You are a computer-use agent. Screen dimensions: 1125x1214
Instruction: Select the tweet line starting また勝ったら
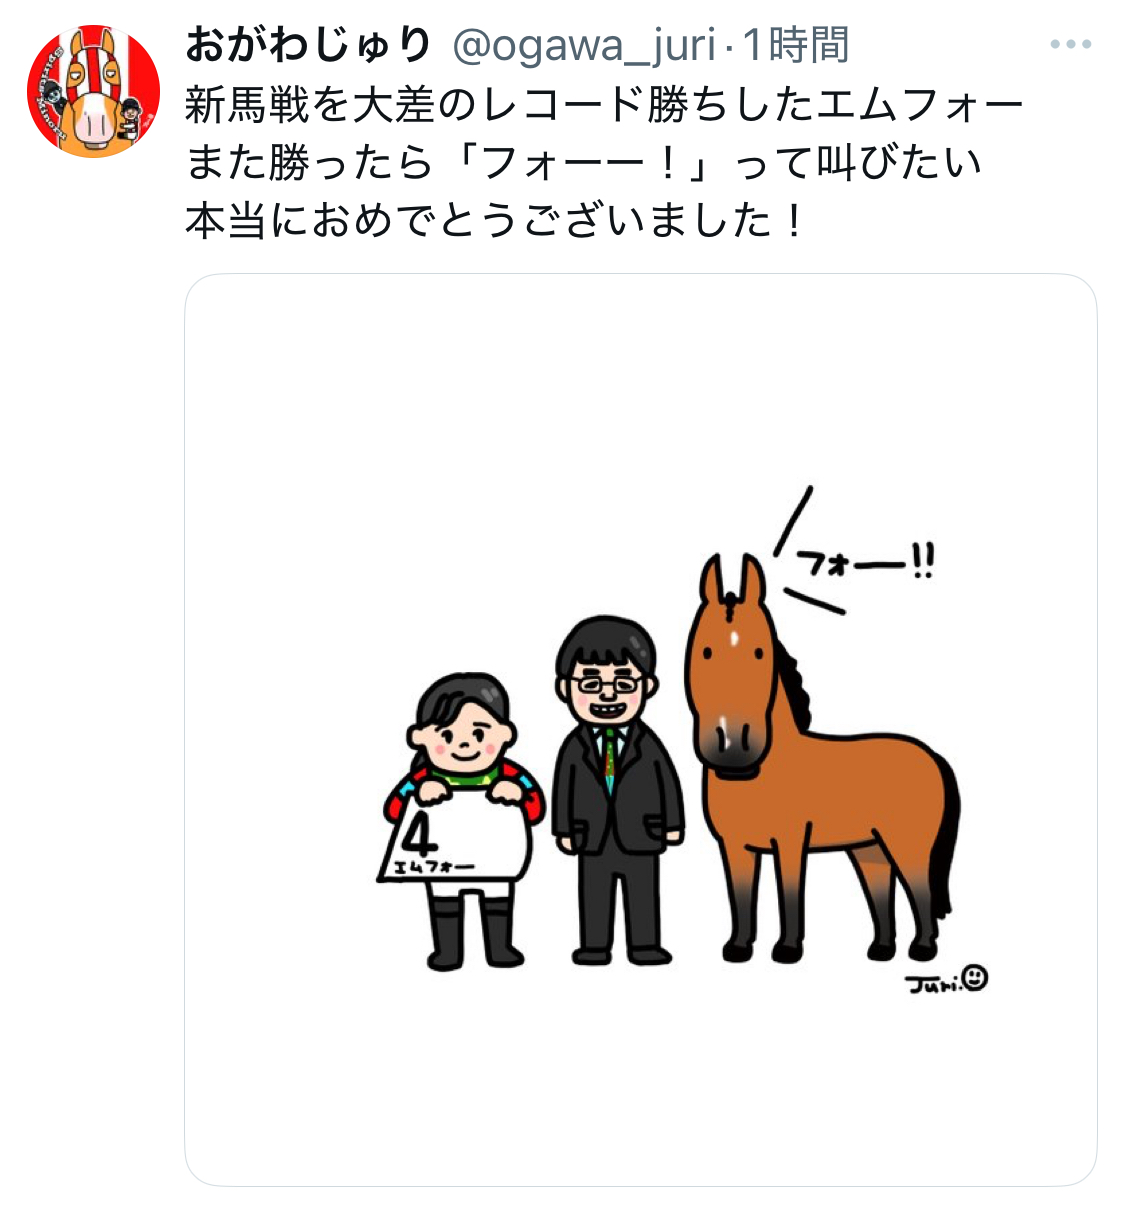click(584, 162)
